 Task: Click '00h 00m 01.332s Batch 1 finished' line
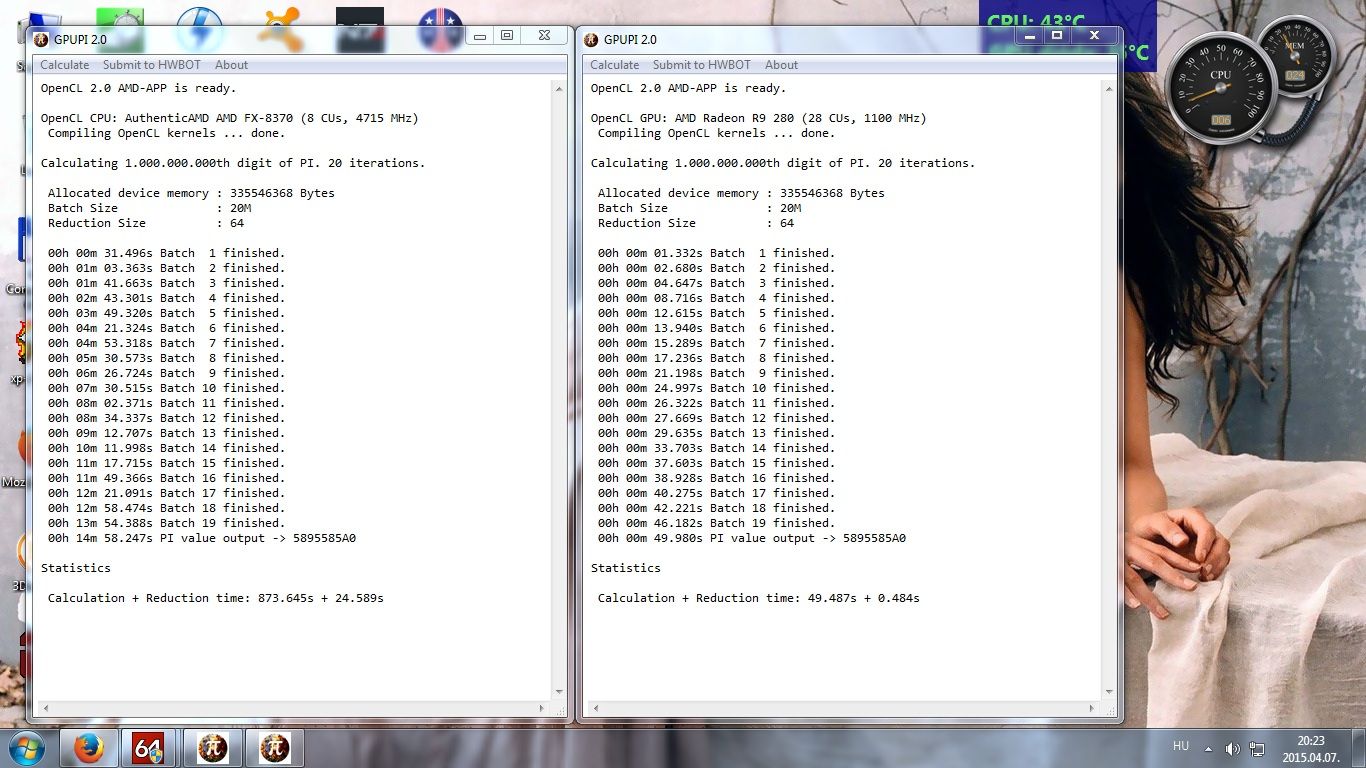[x=716, y=253]
